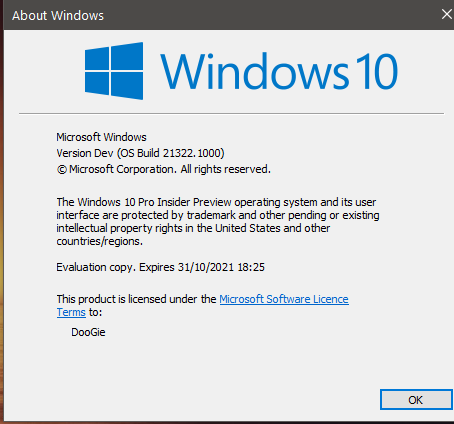Click the Windows logo icon
Viewport: 454px width, 424px height.
114,71
